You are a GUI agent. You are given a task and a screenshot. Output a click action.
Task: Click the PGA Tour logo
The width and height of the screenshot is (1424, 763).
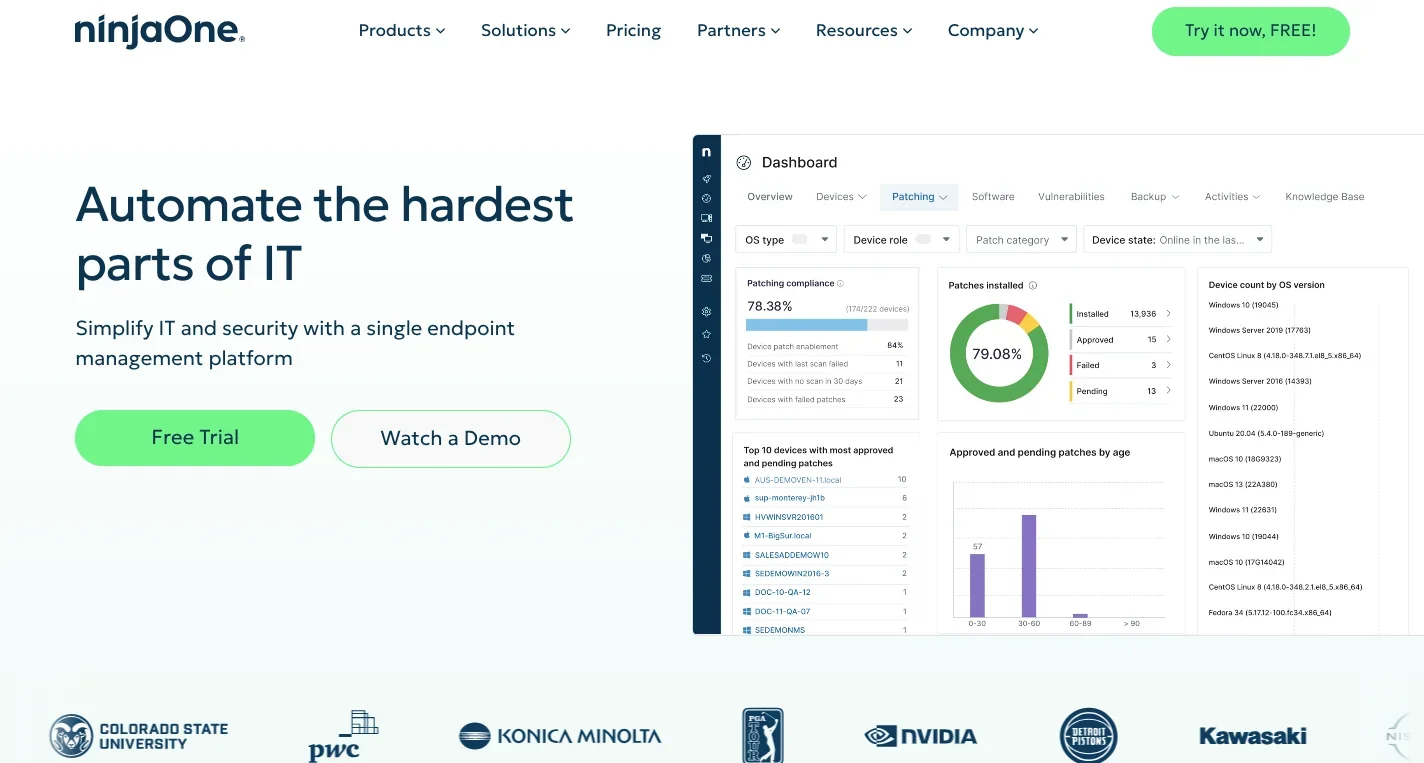pos(763,736)
